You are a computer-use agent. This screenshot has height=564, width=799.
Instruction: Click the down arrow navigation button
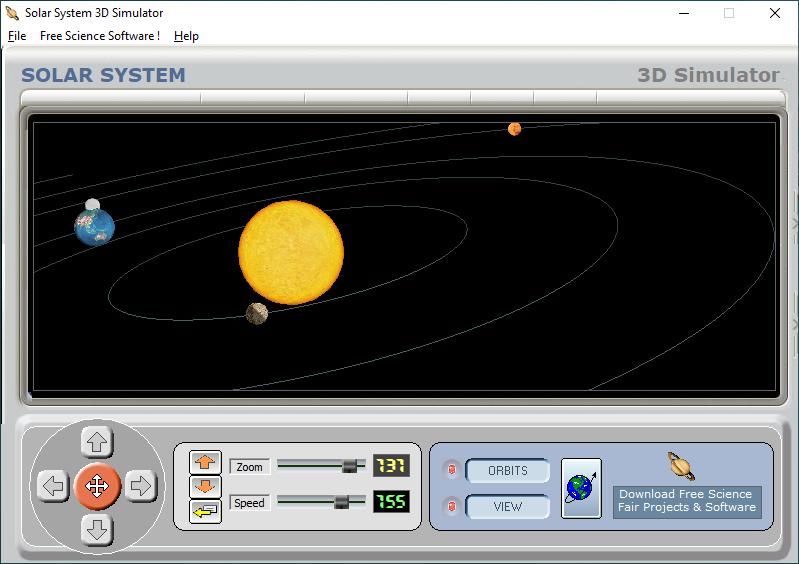click(x=97, y=530)
